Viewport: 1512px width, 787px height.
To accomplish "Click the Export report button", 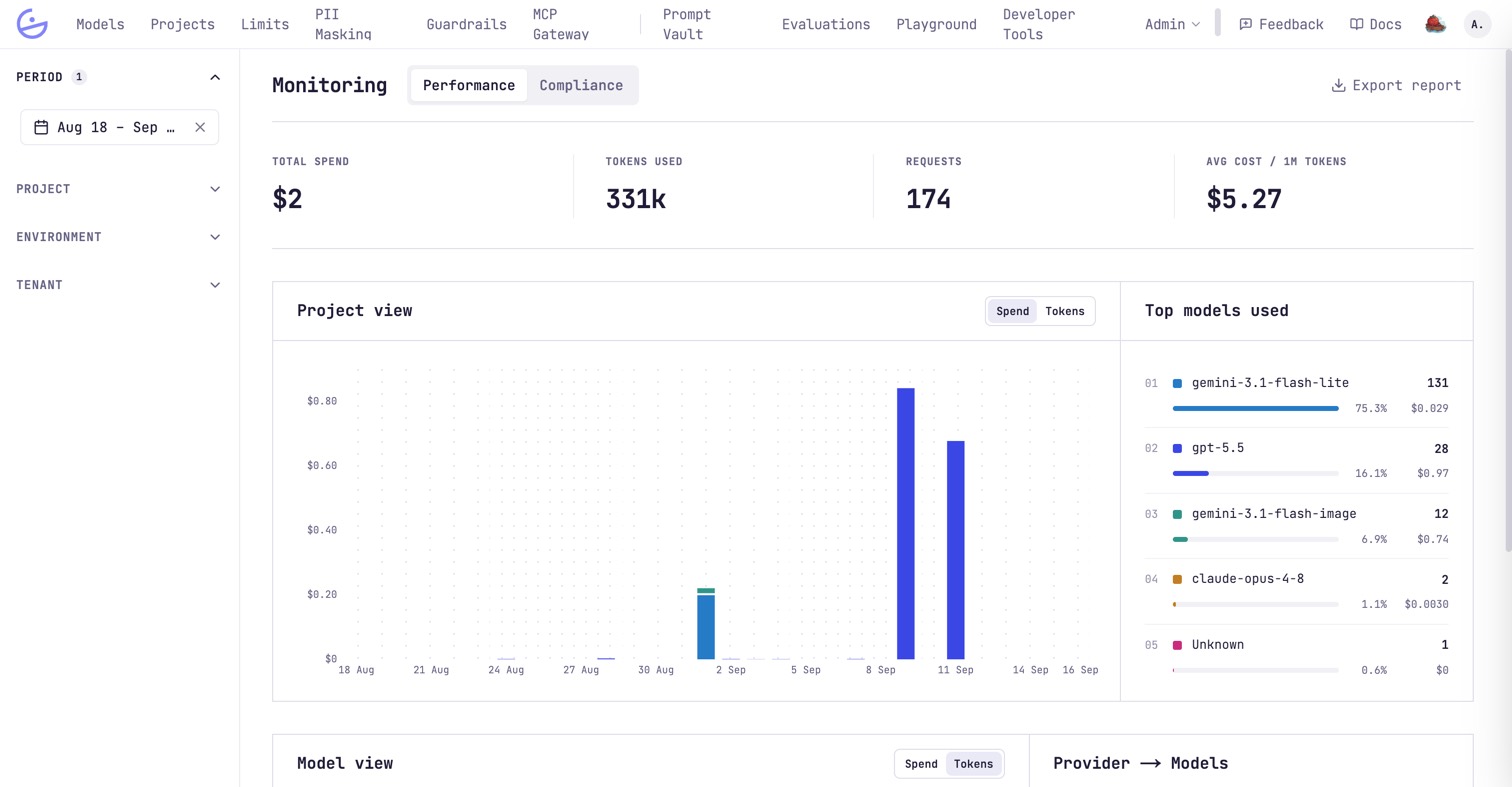I will (1396, 85).
